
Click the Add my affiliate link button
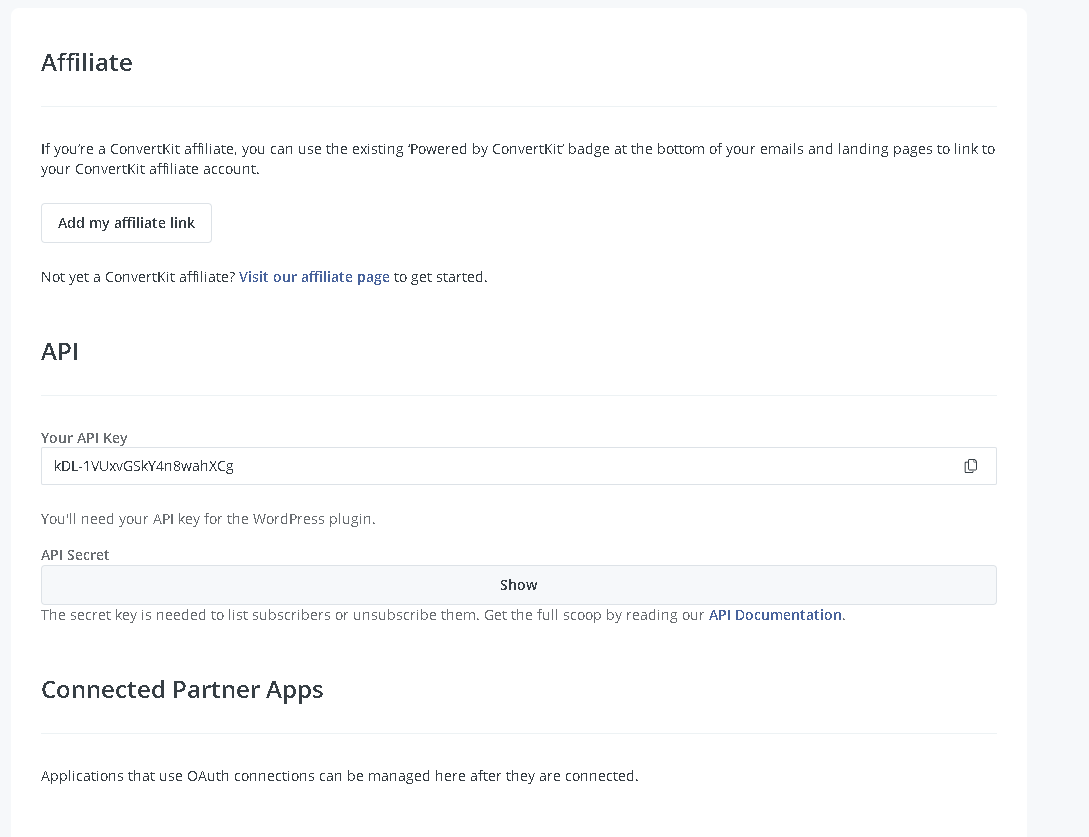coord(126,223)
